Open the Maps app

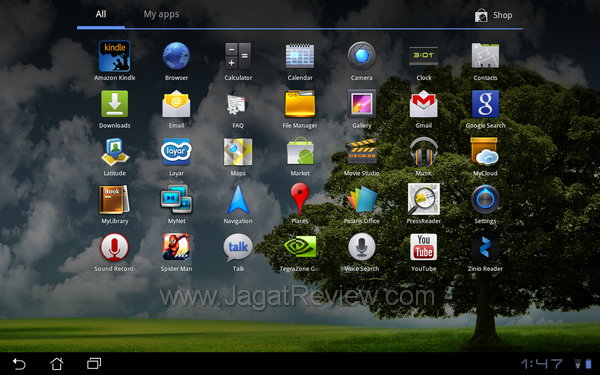238,152
